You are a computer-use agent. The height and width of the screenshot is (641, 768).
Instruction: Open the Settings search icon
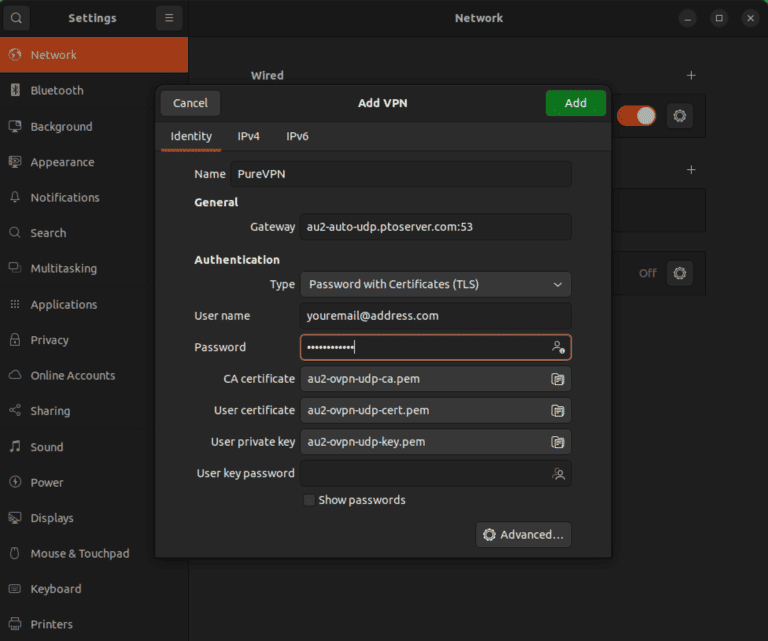[17, 18]
